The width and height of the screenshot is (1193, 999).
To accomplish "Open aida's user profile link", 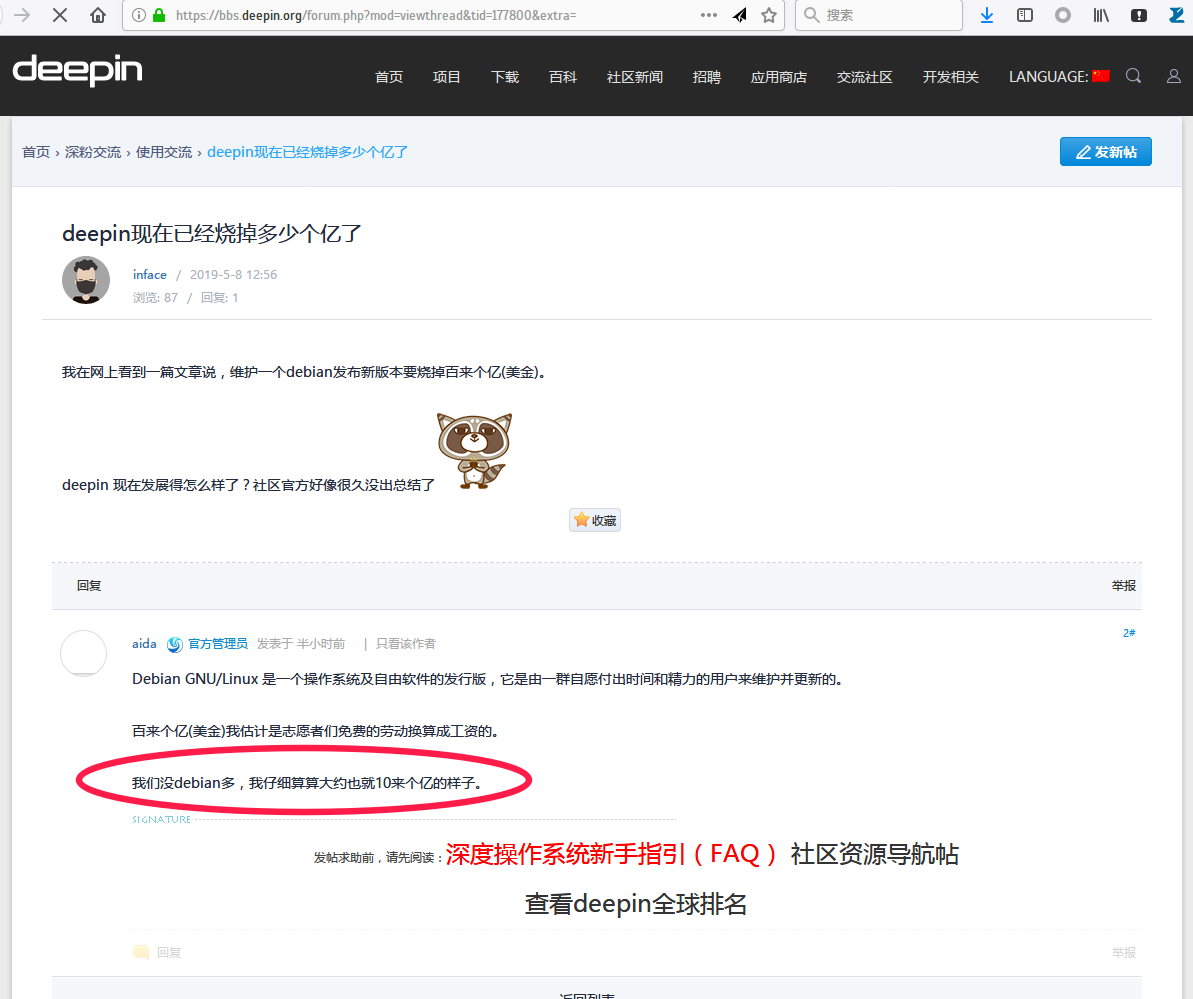I will (145, 644).
